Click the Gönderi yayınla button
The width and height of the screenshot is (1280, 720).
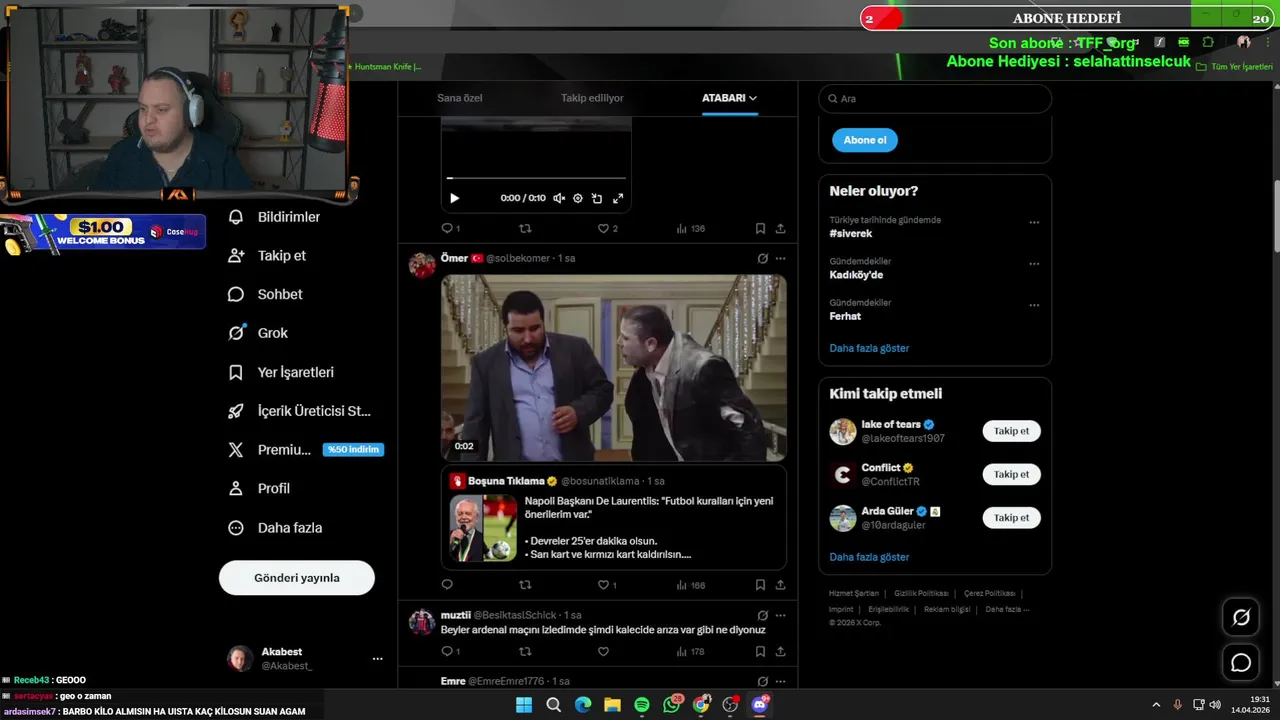[x=297, y=578]
